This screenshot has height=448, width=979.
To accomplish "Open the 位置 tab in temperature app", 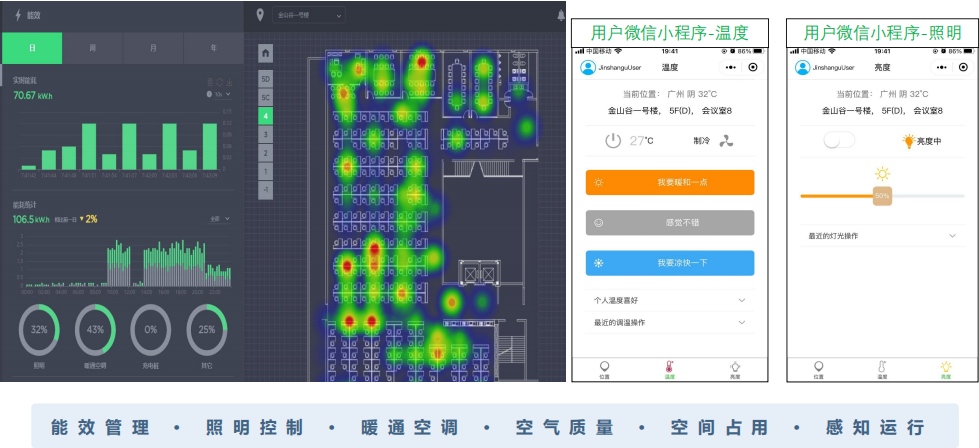I will (x=603, y=369).
